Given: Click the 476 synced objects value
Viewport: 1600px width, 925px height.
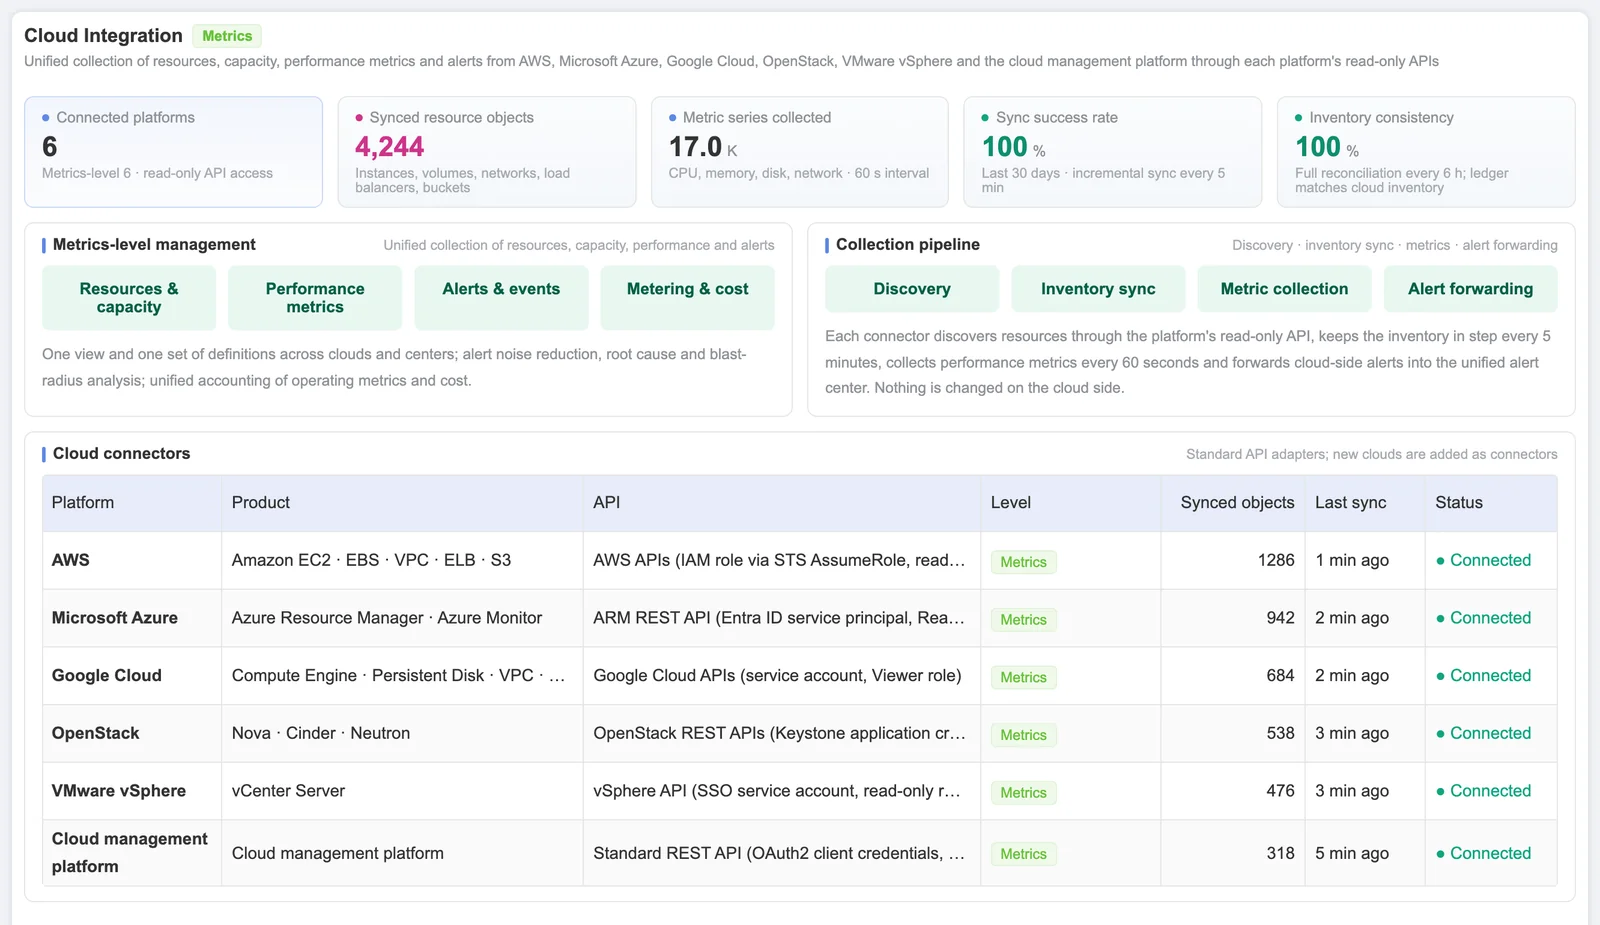Looking at the screenshot, I should [1280, 791].
